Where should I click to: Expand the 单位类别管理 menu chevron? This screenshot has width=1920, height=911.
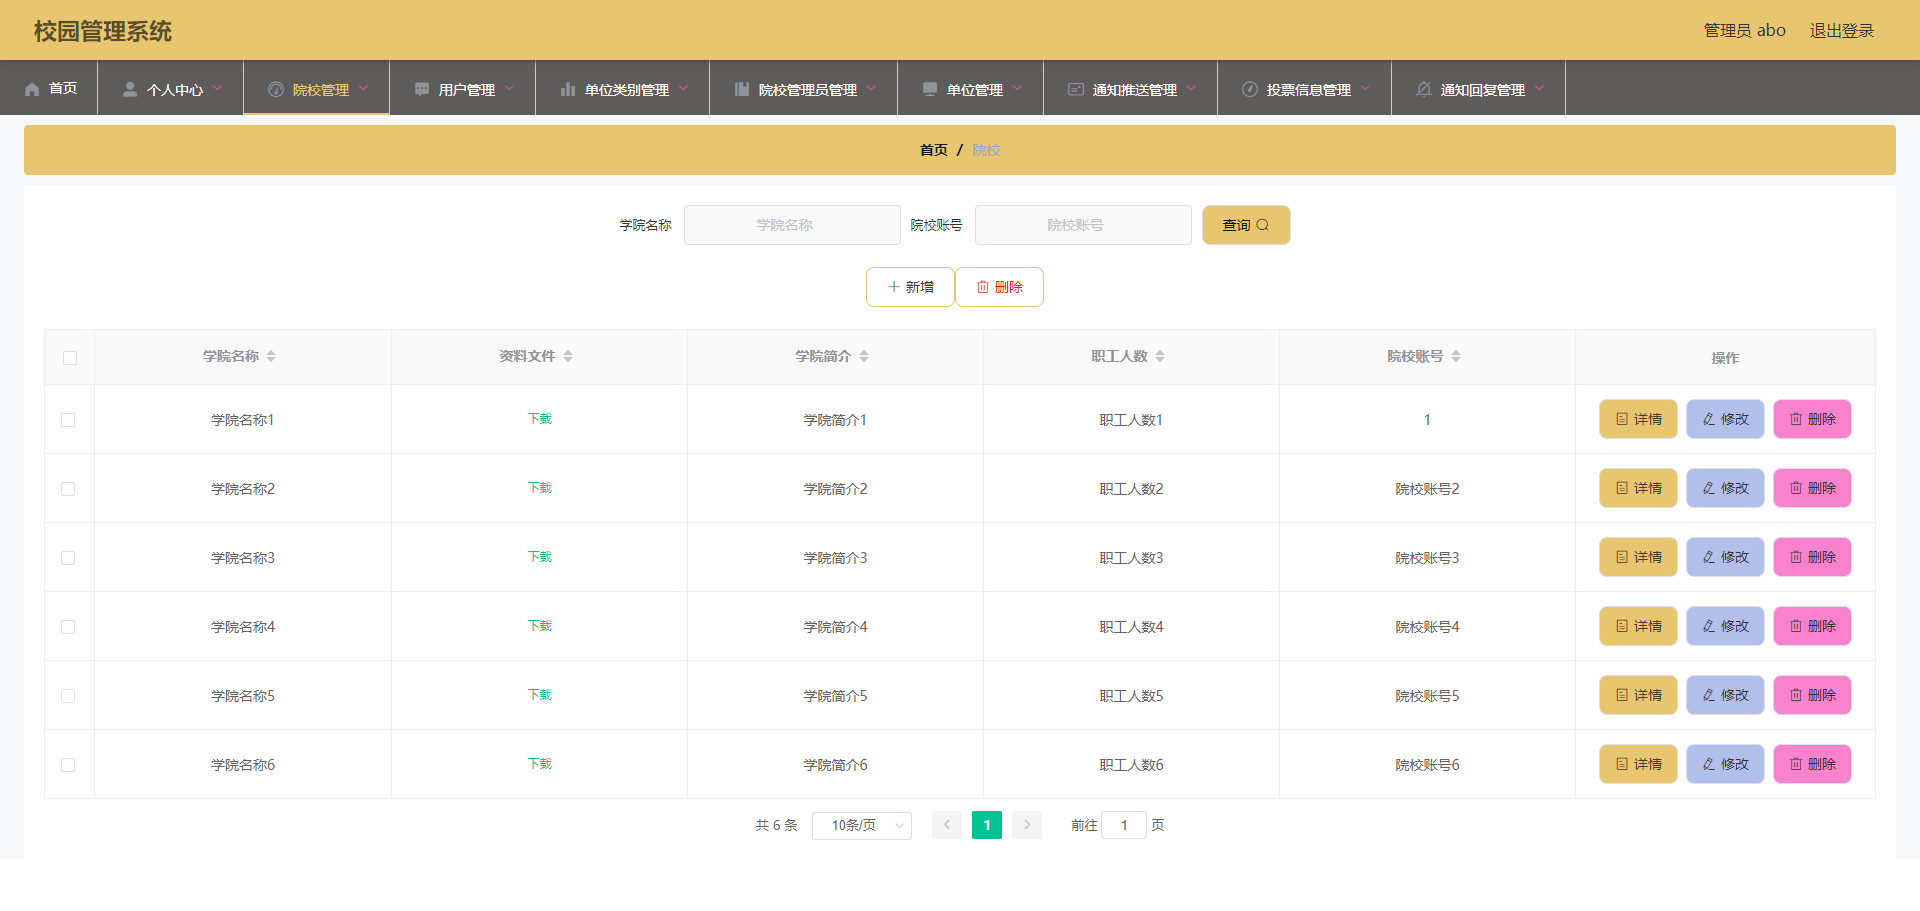click(x=683, y=88)
